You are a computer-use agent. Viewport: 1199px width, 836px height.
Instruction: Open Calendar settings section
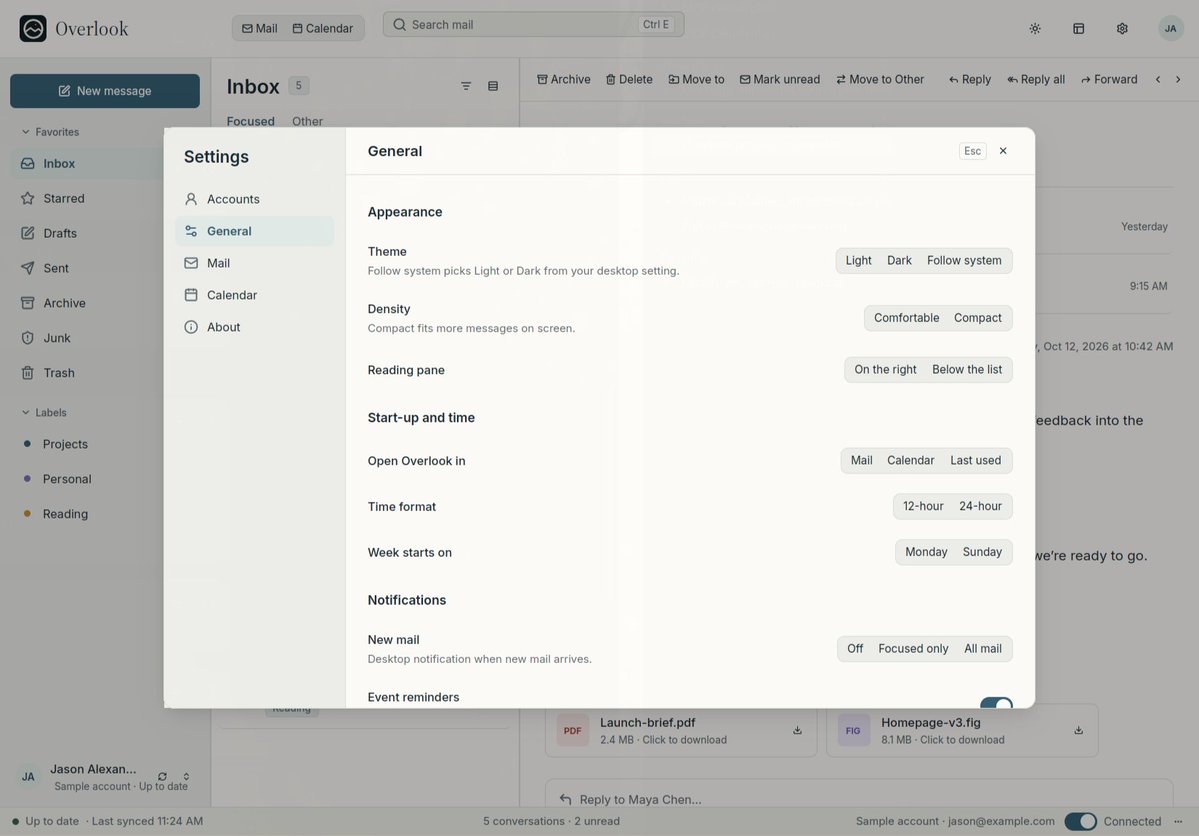[255, 295]
